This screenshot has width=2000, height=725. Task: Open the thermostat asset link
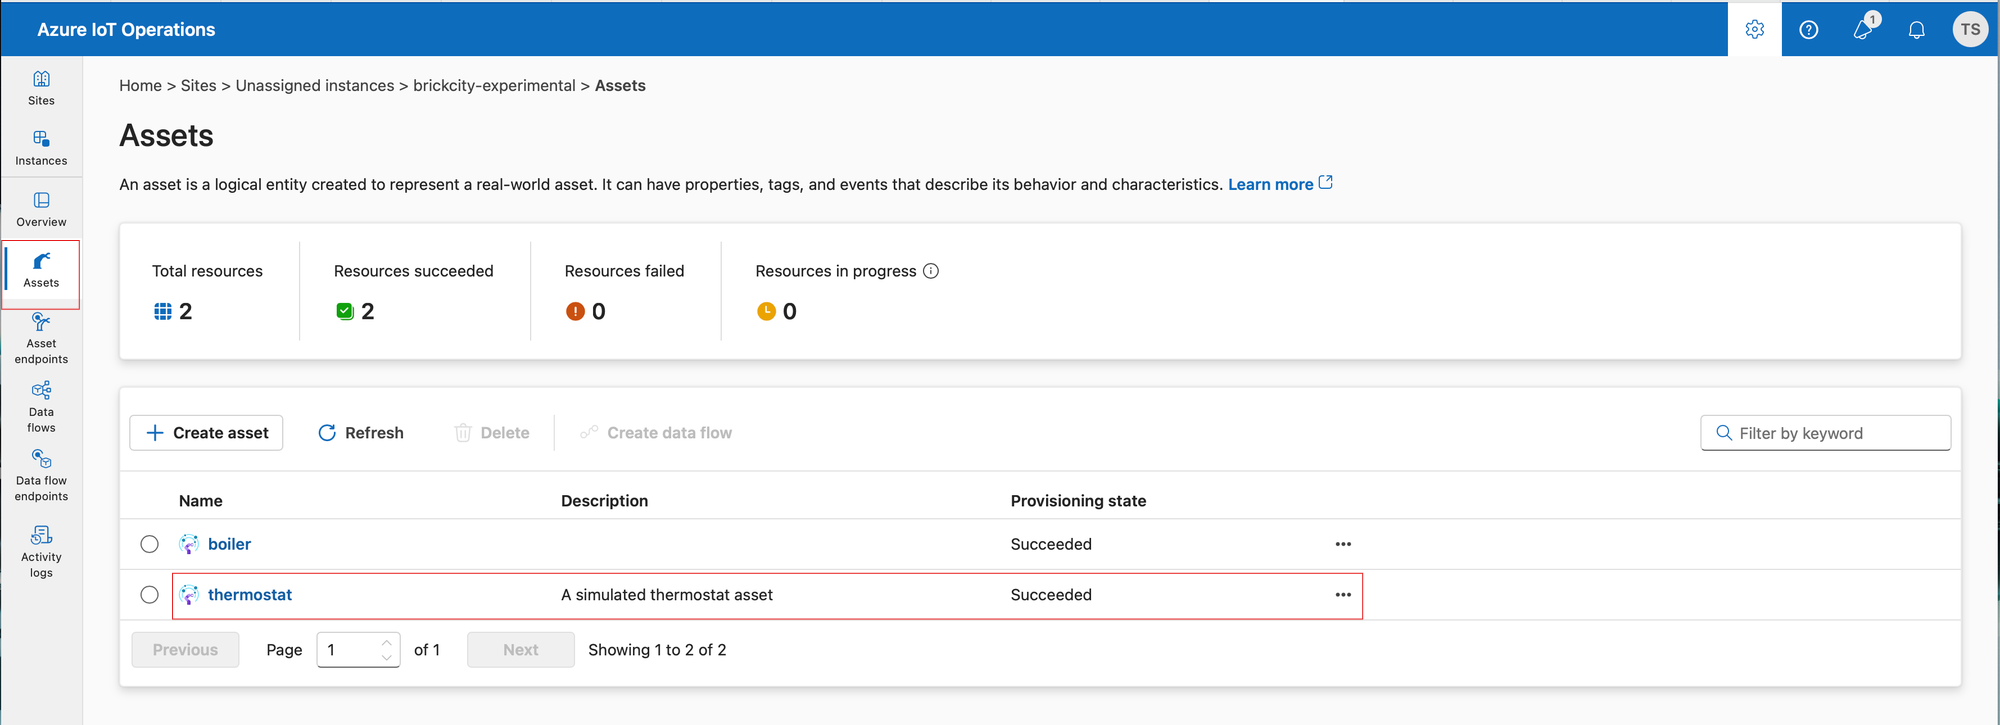[x=250, y=595]
